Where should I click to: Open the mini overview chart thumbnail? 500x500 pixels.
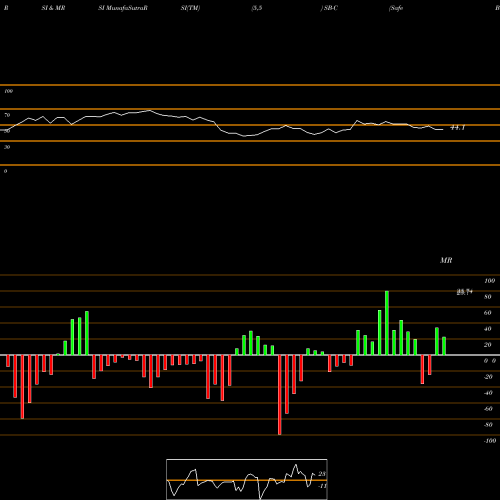(x=247, y=479)
